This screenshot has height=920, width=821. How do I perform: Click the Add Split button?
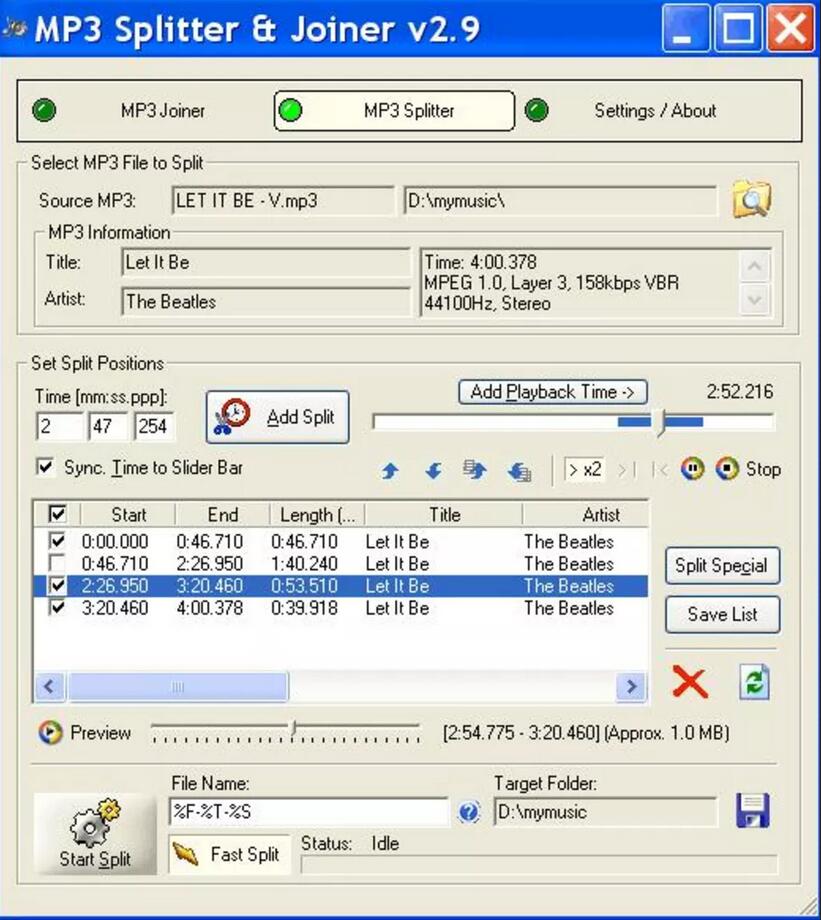point(278,417)
